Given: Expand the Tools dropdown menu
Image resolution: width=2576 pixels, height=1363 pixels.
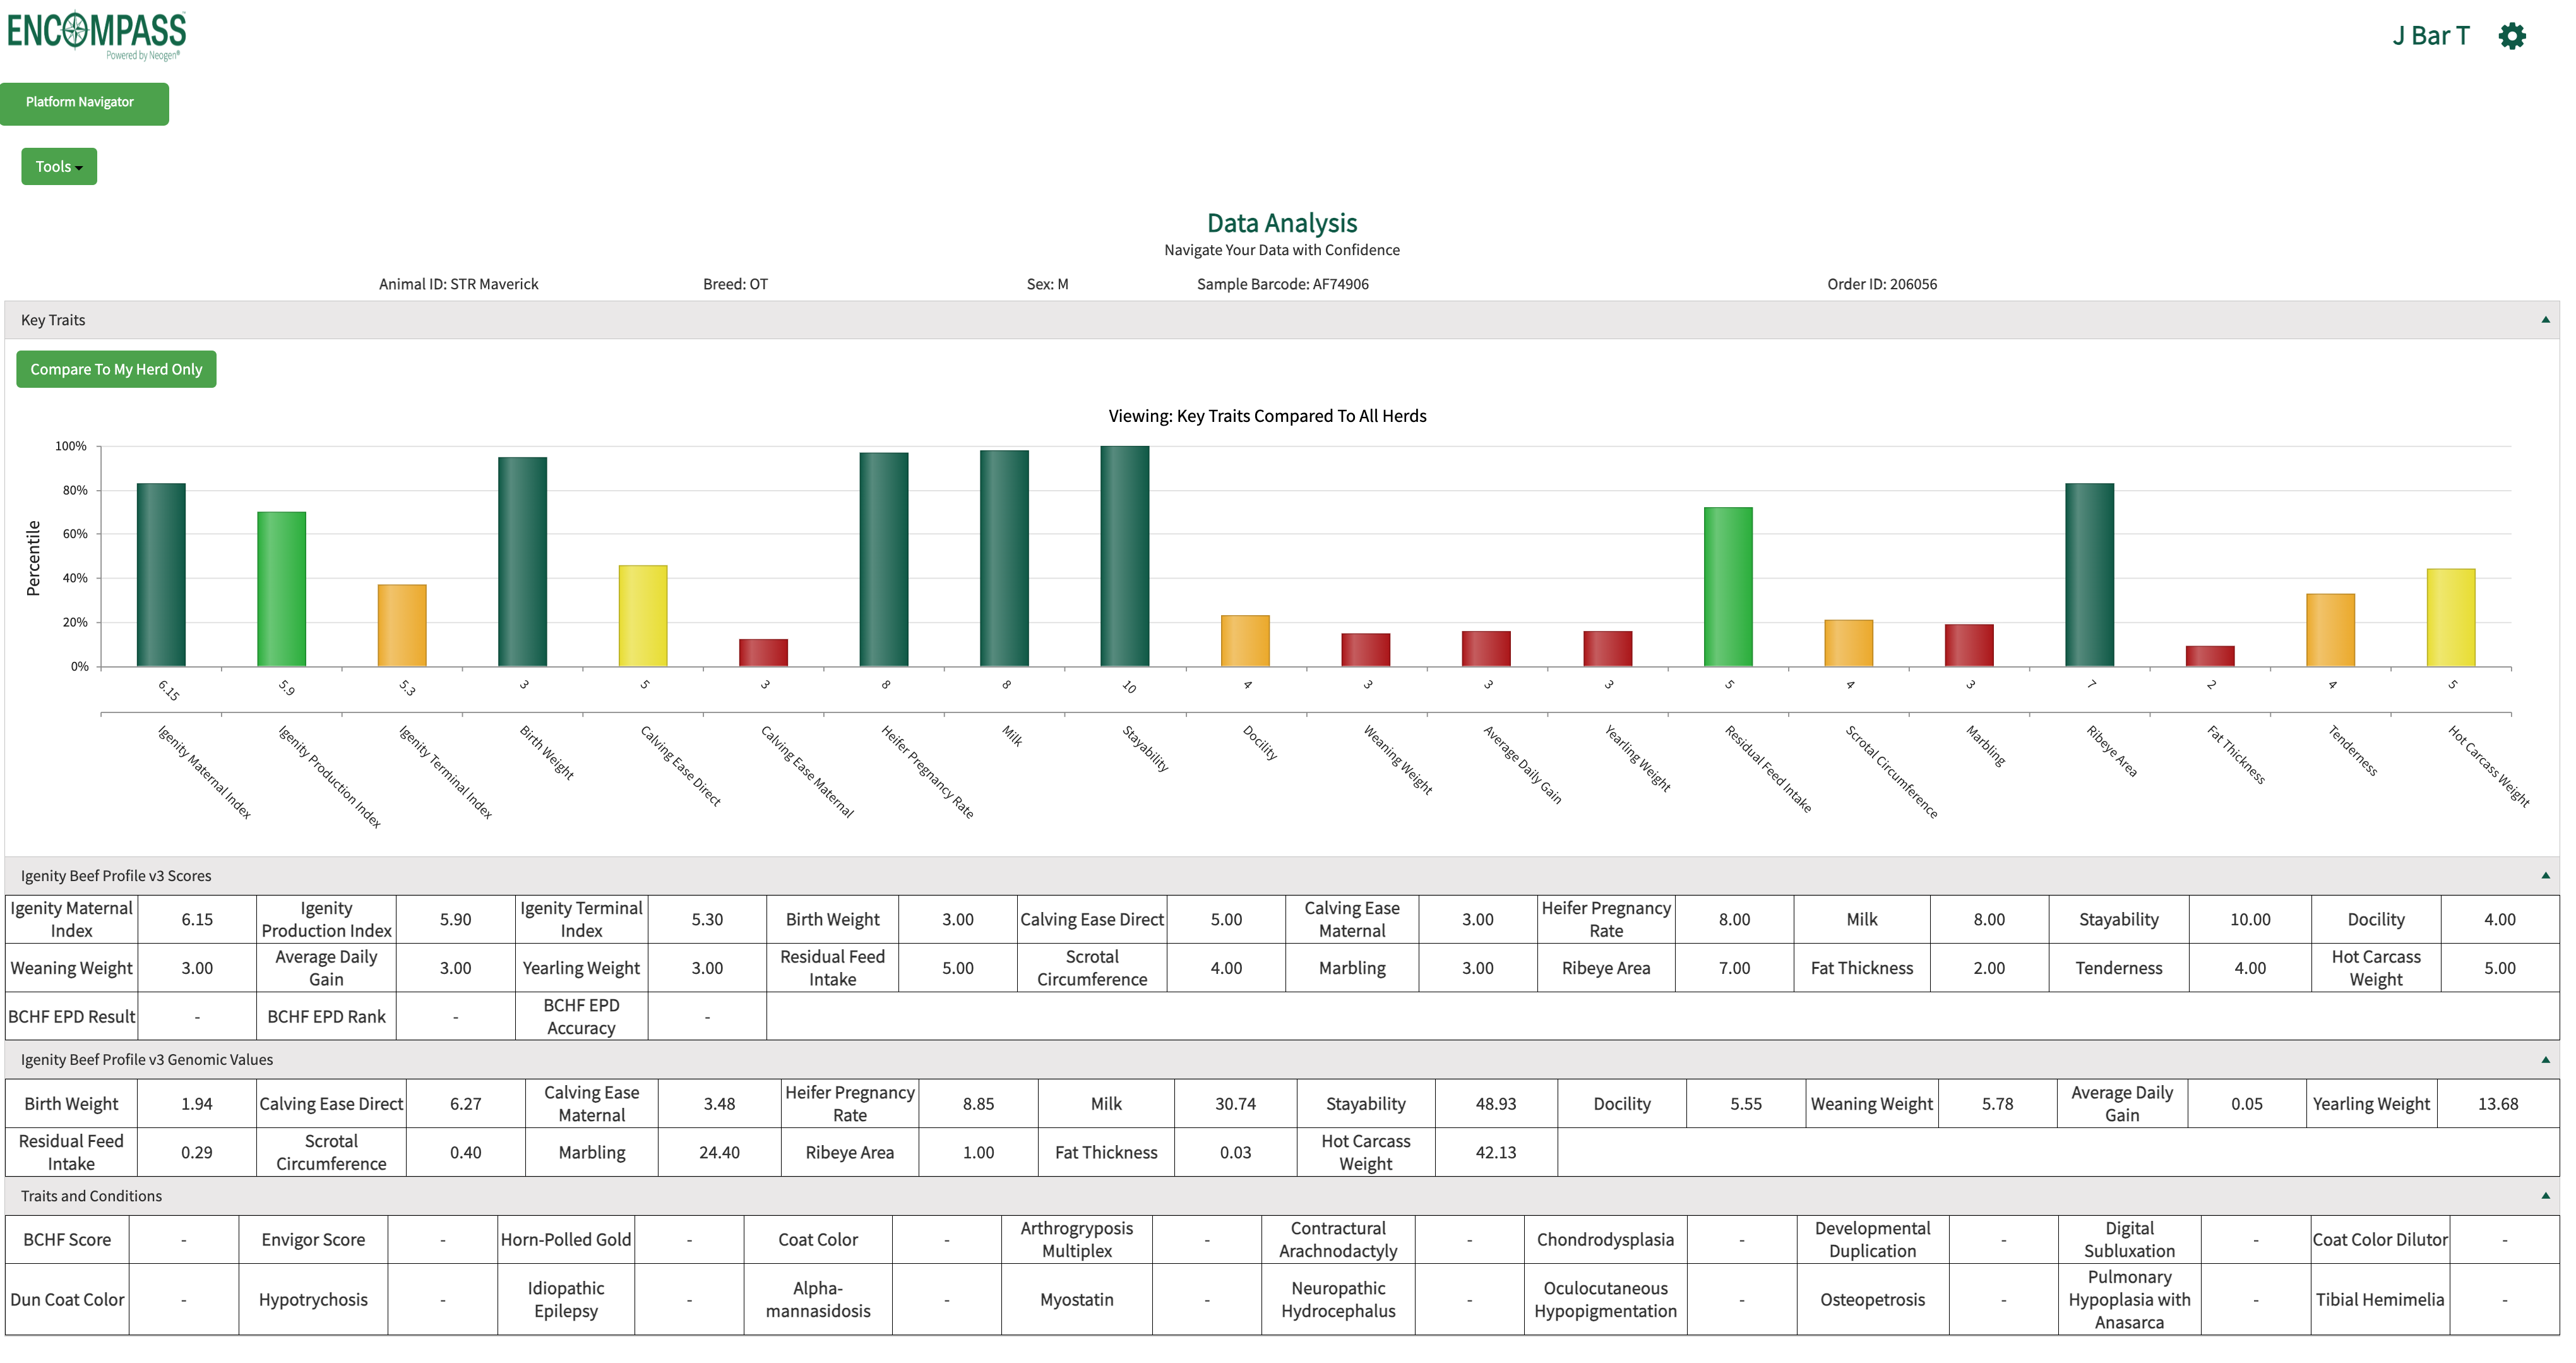Looking at the screenshot, I should click(x=59, y=166).
